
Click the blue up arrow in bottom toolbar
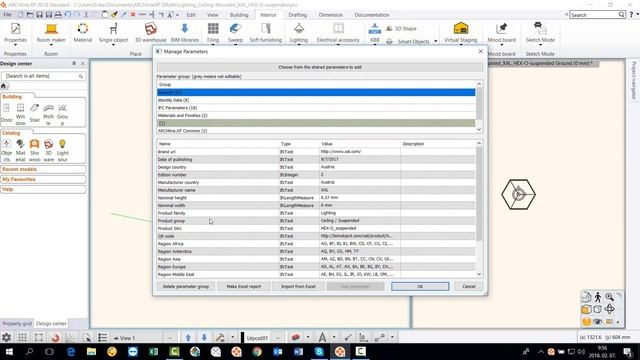pos(188,338)
